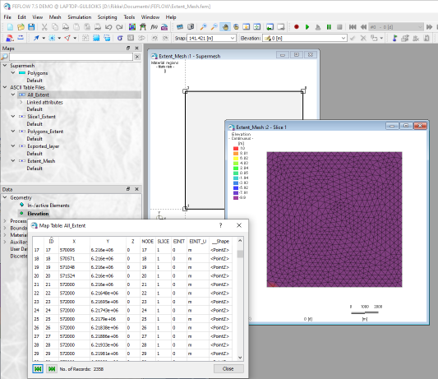Select the Extent_Mesh map item
Viewport: 438px width, 379px height.
click(x=41, y=161)
